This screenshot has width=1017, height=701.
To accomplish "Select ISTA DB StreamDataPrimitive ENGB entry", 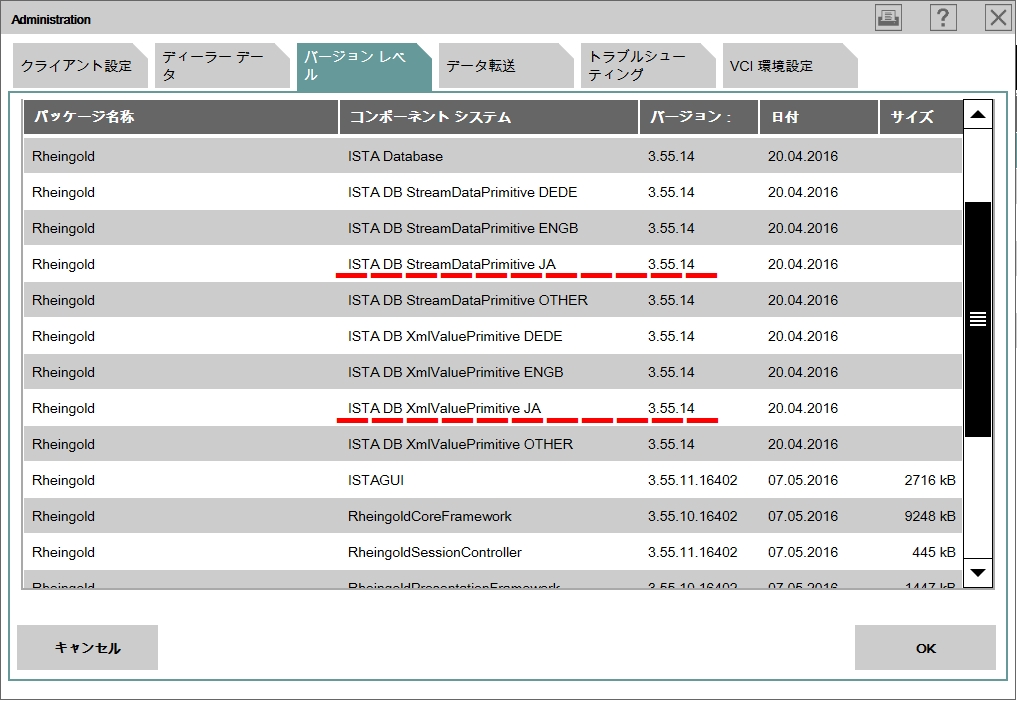I will point(493,228).
